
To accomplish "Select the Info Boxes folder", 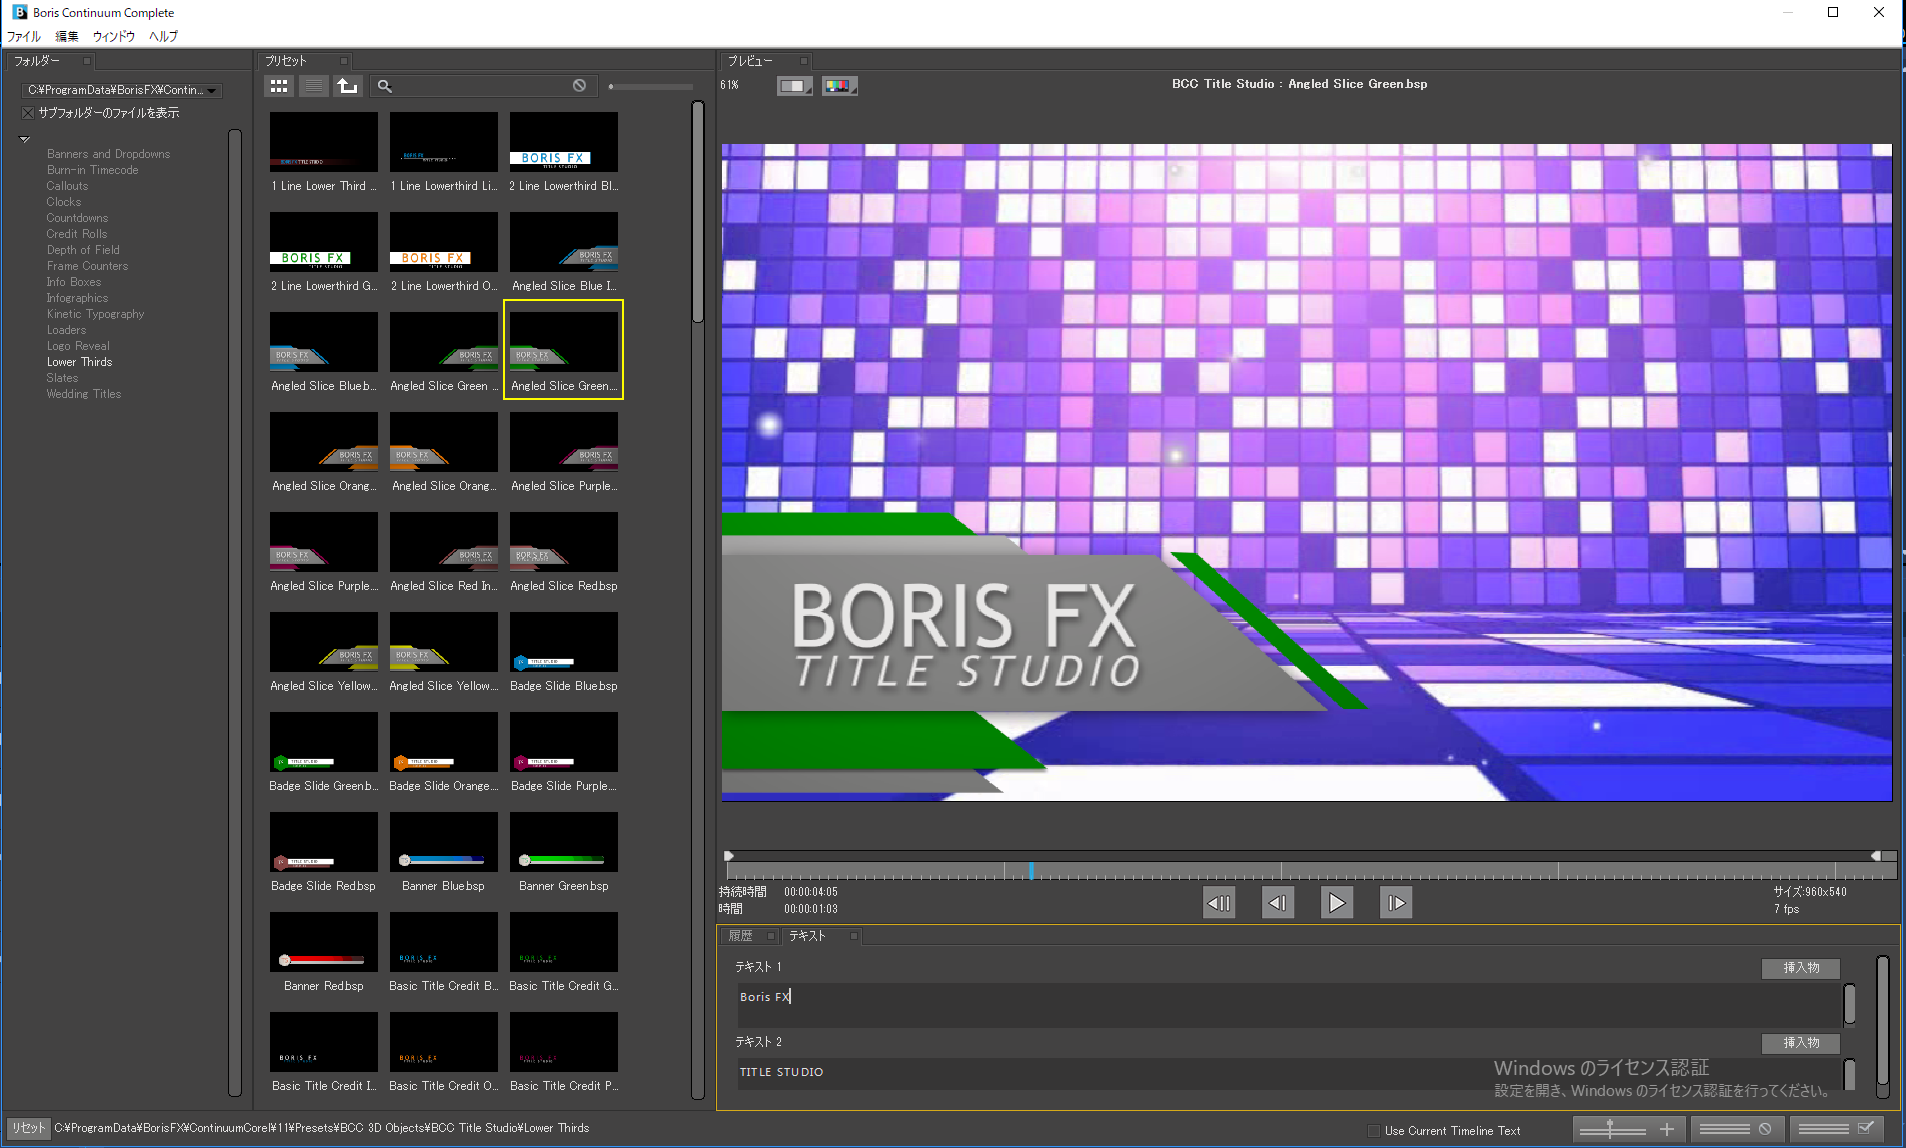I will point(73,282).
